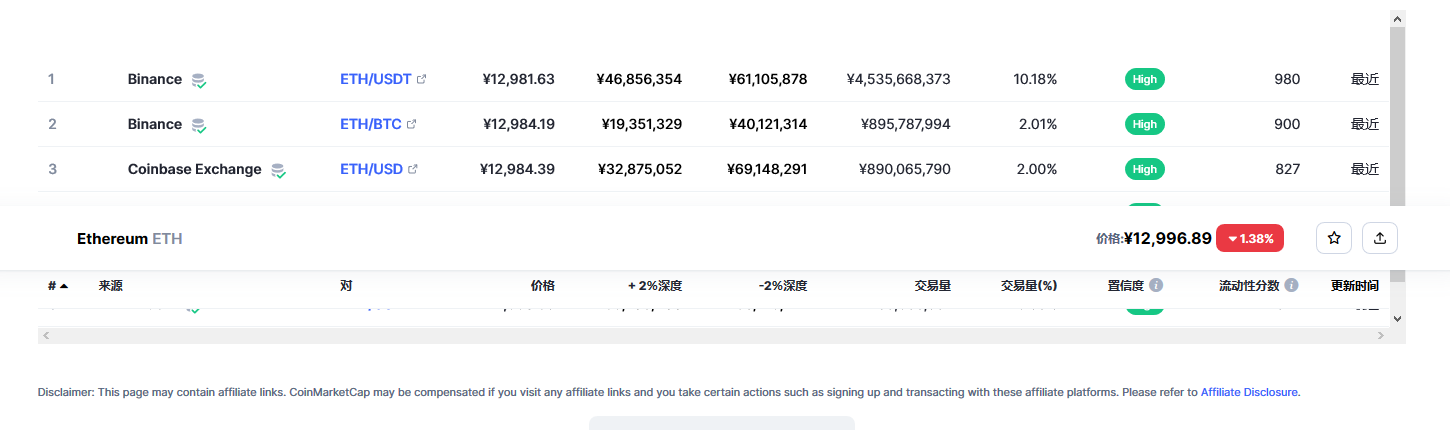
Task: Sort by the 交易量(%) column header
Action: [1028, 285]
